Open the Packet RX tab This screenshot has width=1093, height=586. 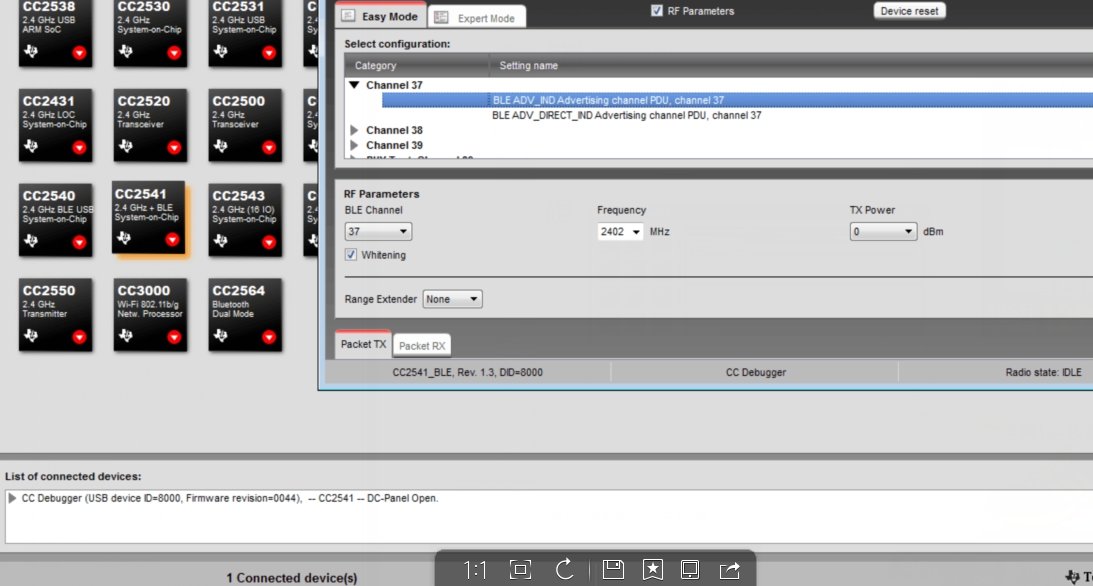pyautogui.click(x=422, y=346)
